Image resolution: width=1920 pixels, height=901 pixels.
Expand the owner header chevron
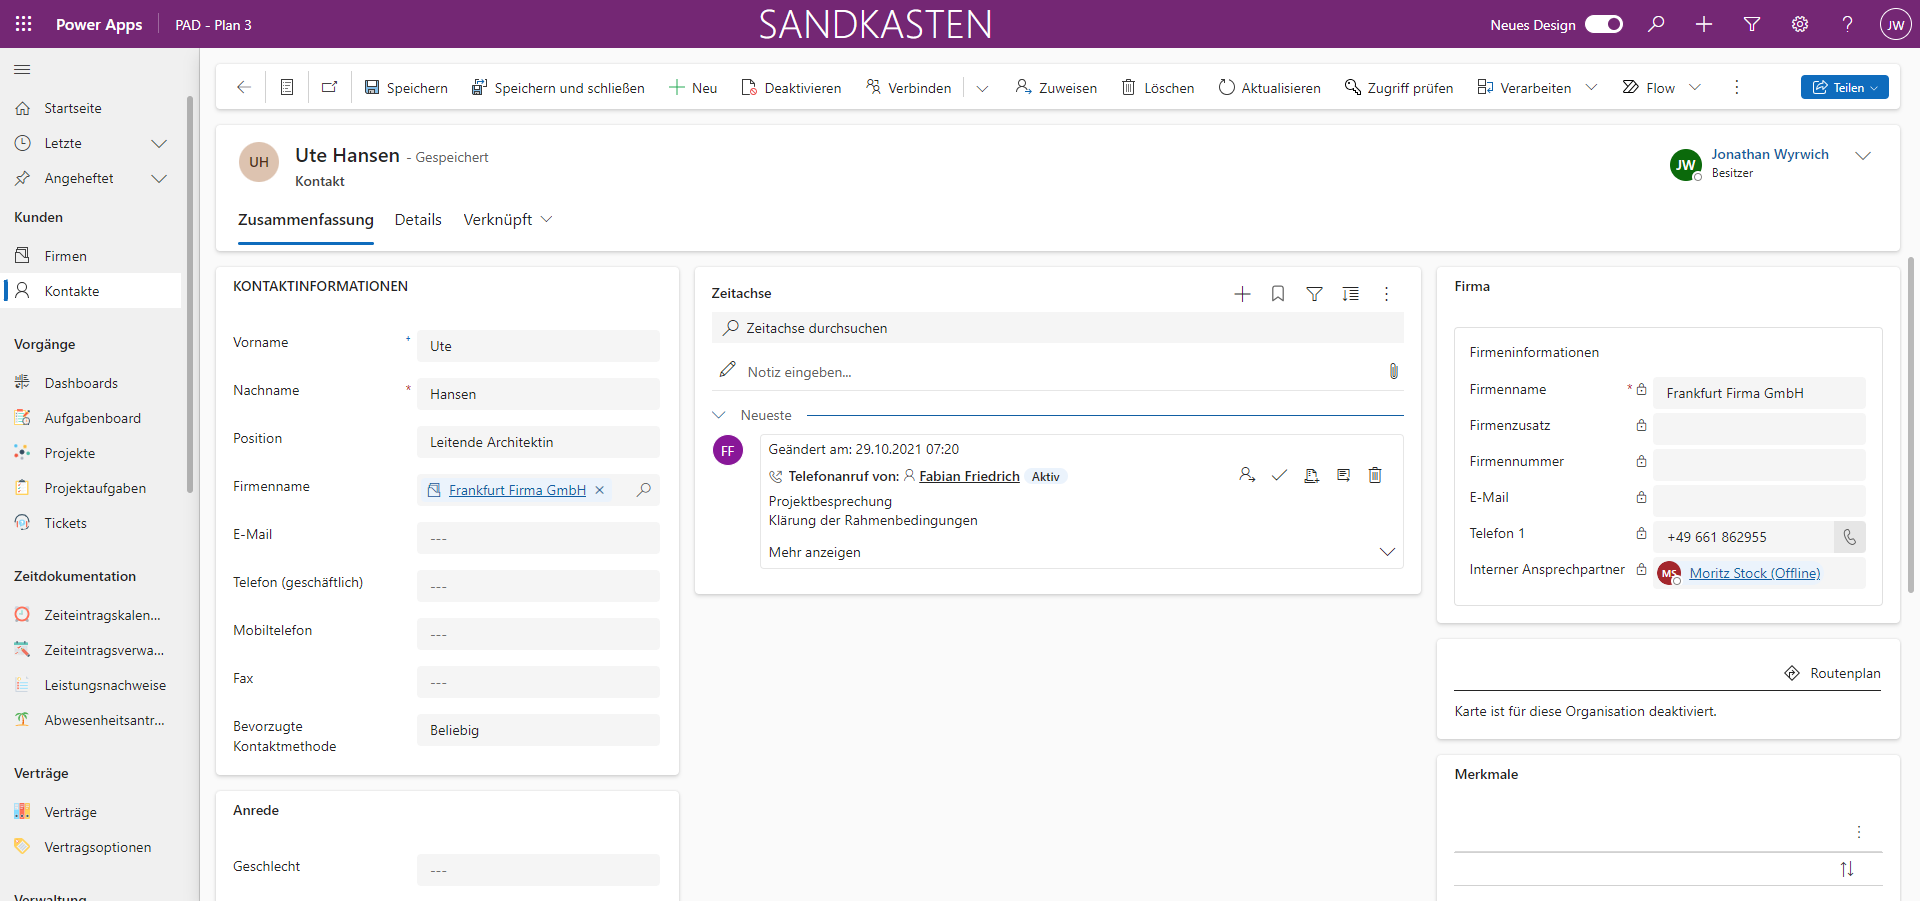[x=1863, y=156]
